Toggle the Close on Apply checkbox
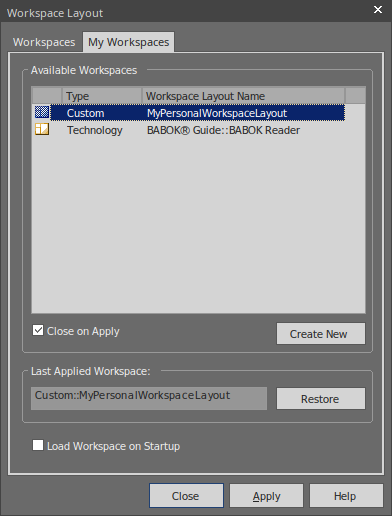Image resolution: width=392 pixels, height=516 pixels. [x=38, y=331]
